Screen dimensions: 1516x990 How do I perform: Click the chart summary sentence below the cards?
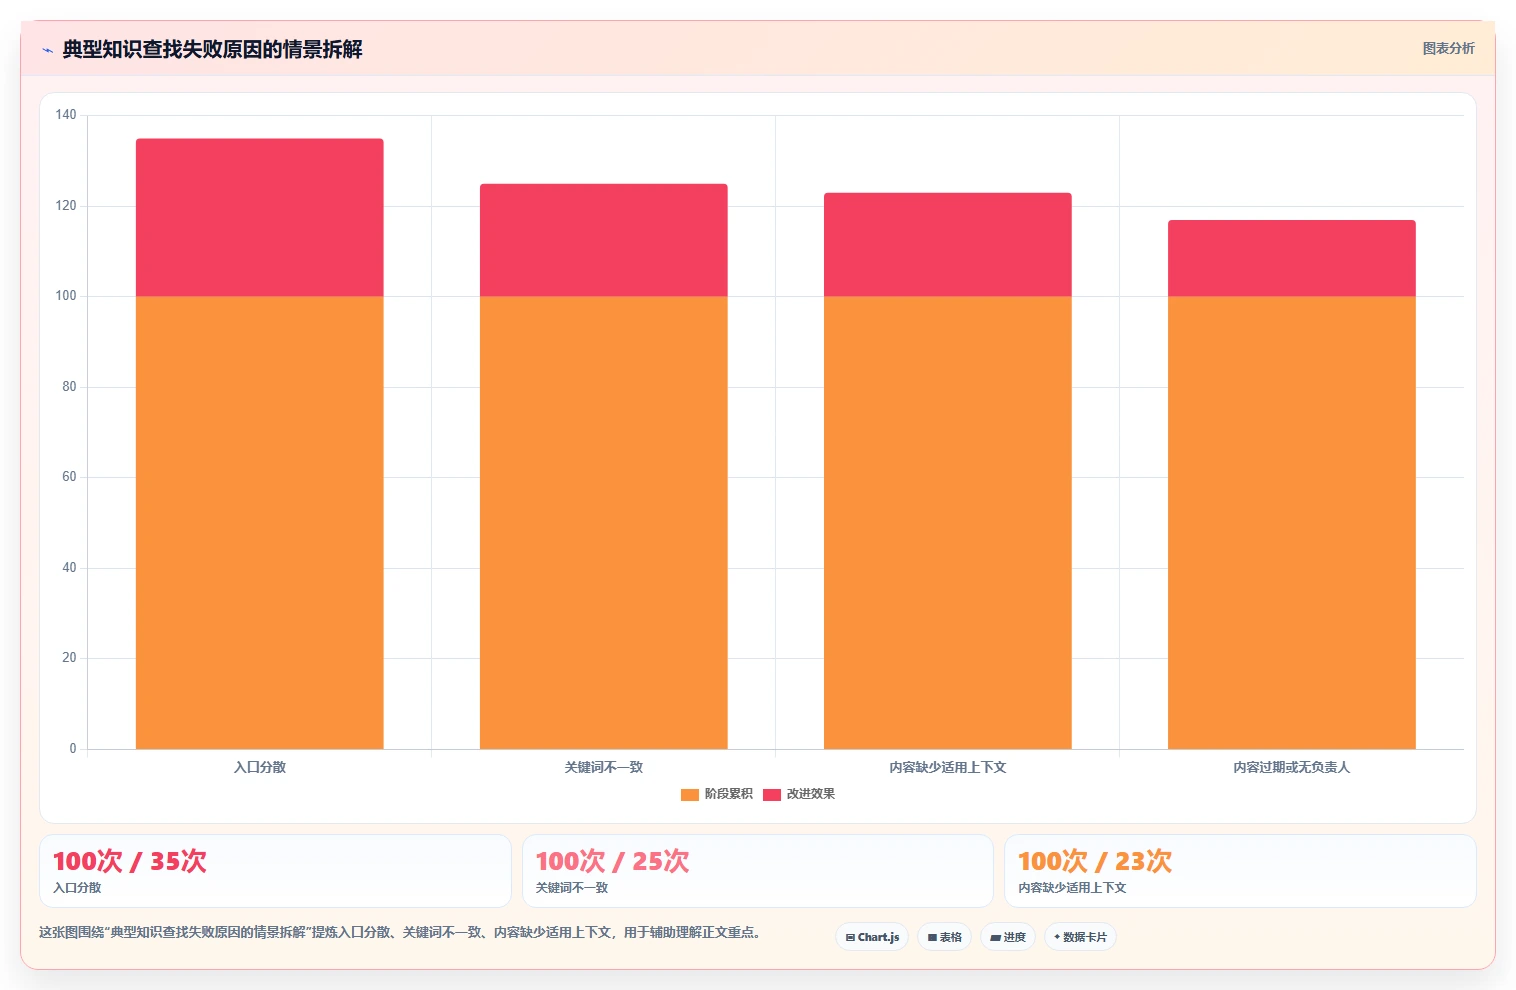coord(402,932)
